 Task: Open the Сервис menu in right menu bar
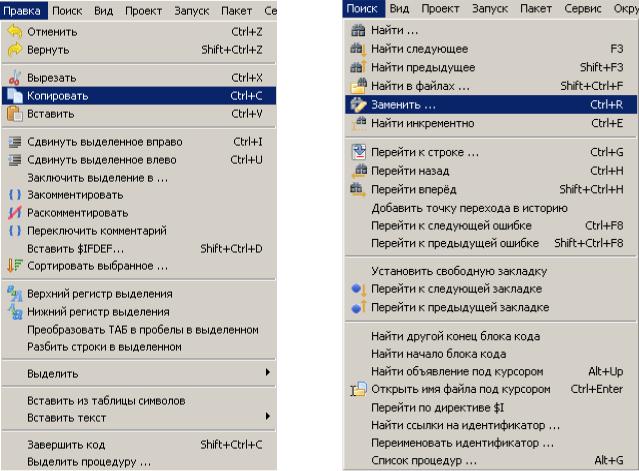coord(582,9)
